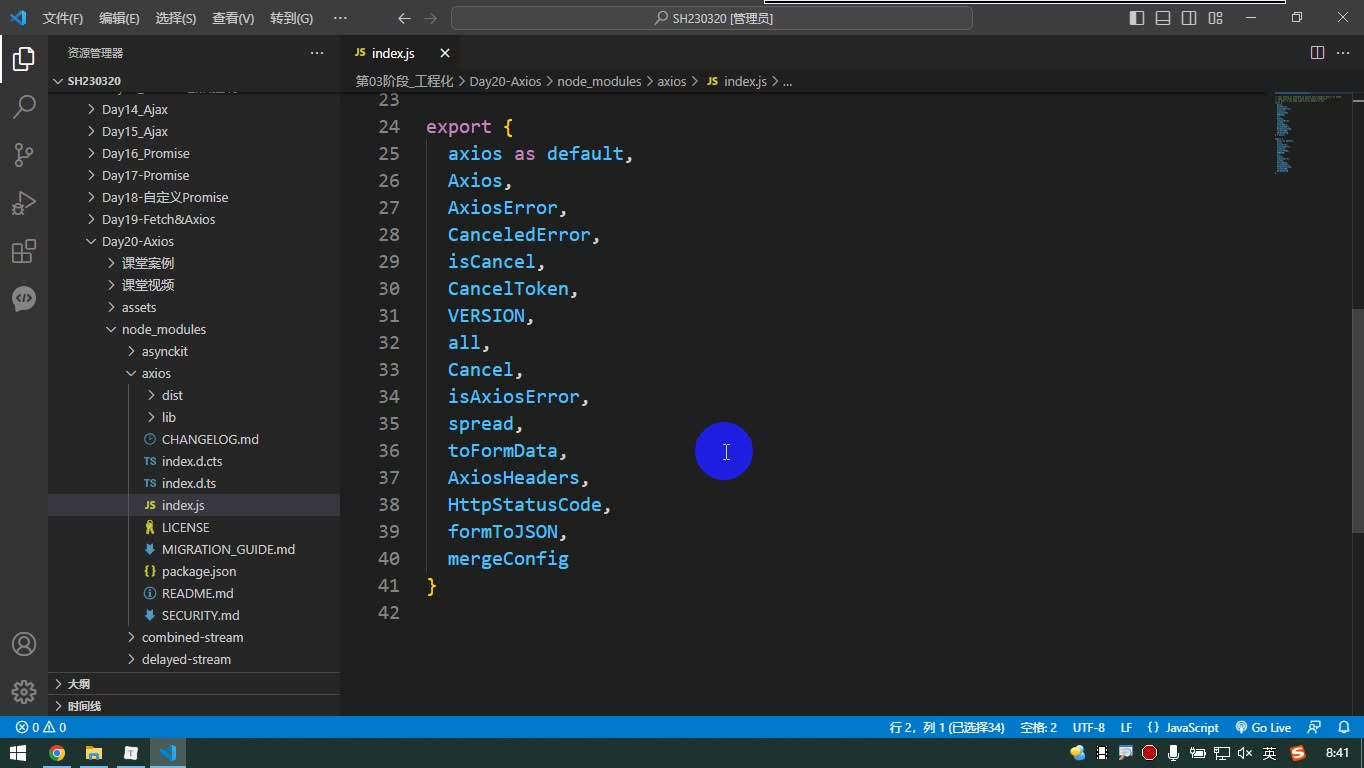This screenshot has width=1364, height=768.
Task: Open the 文件(F) menu
Action: click(x=63, y=18)
